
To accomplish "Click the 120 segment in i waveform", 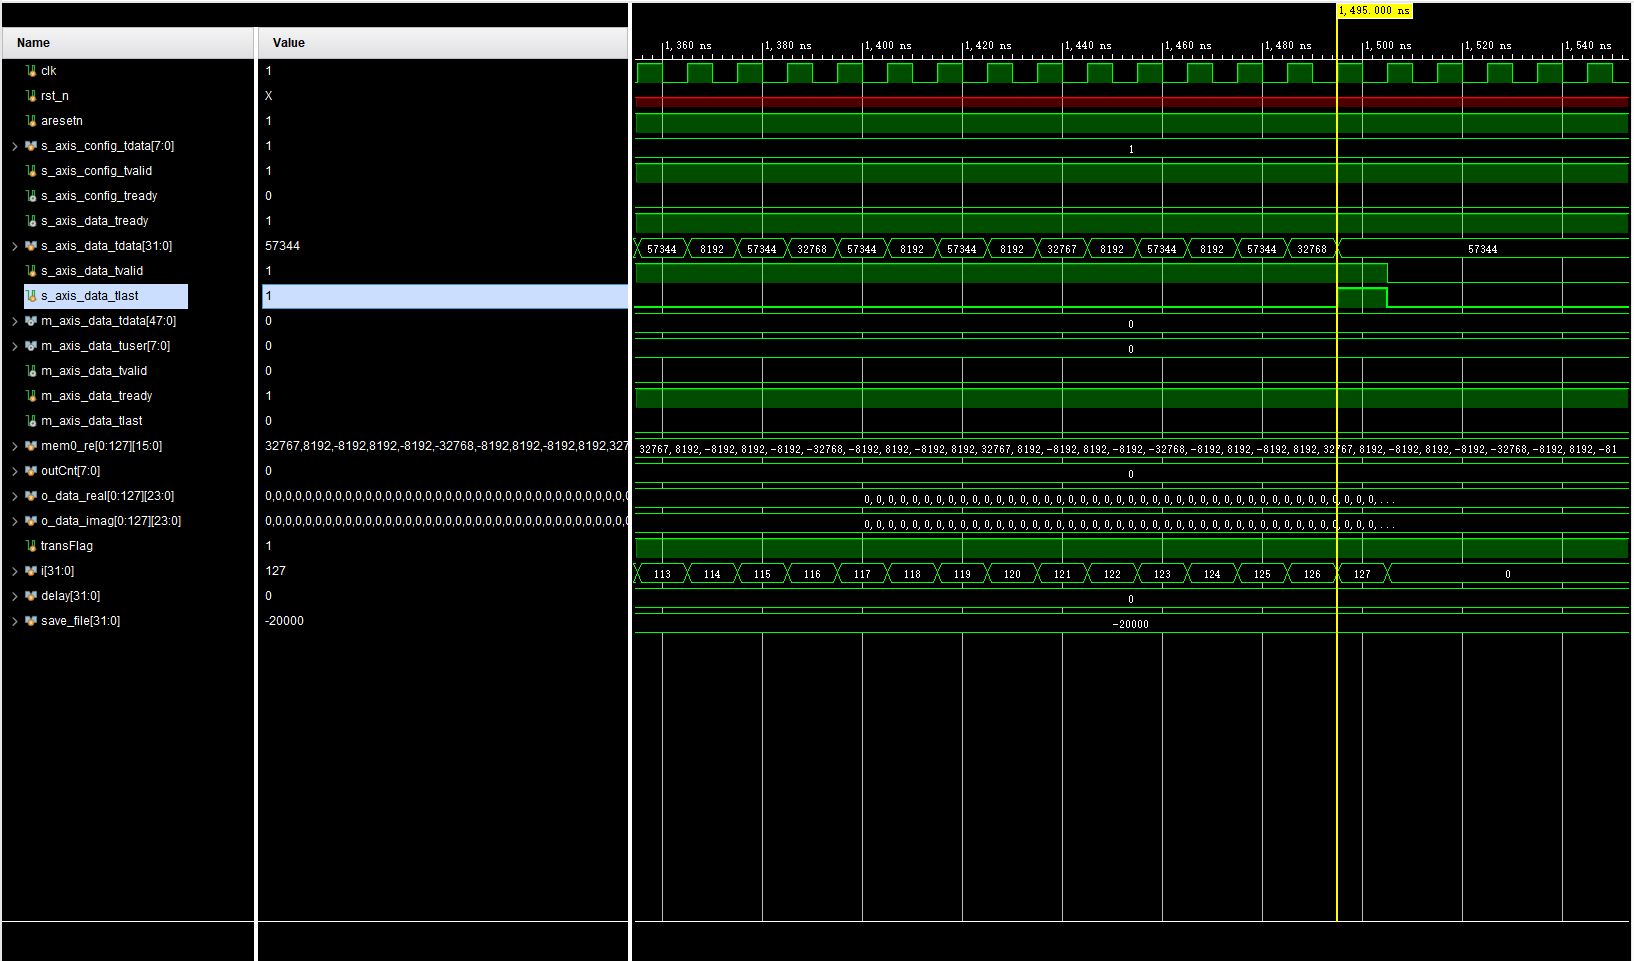I will tap(1012, 574).
